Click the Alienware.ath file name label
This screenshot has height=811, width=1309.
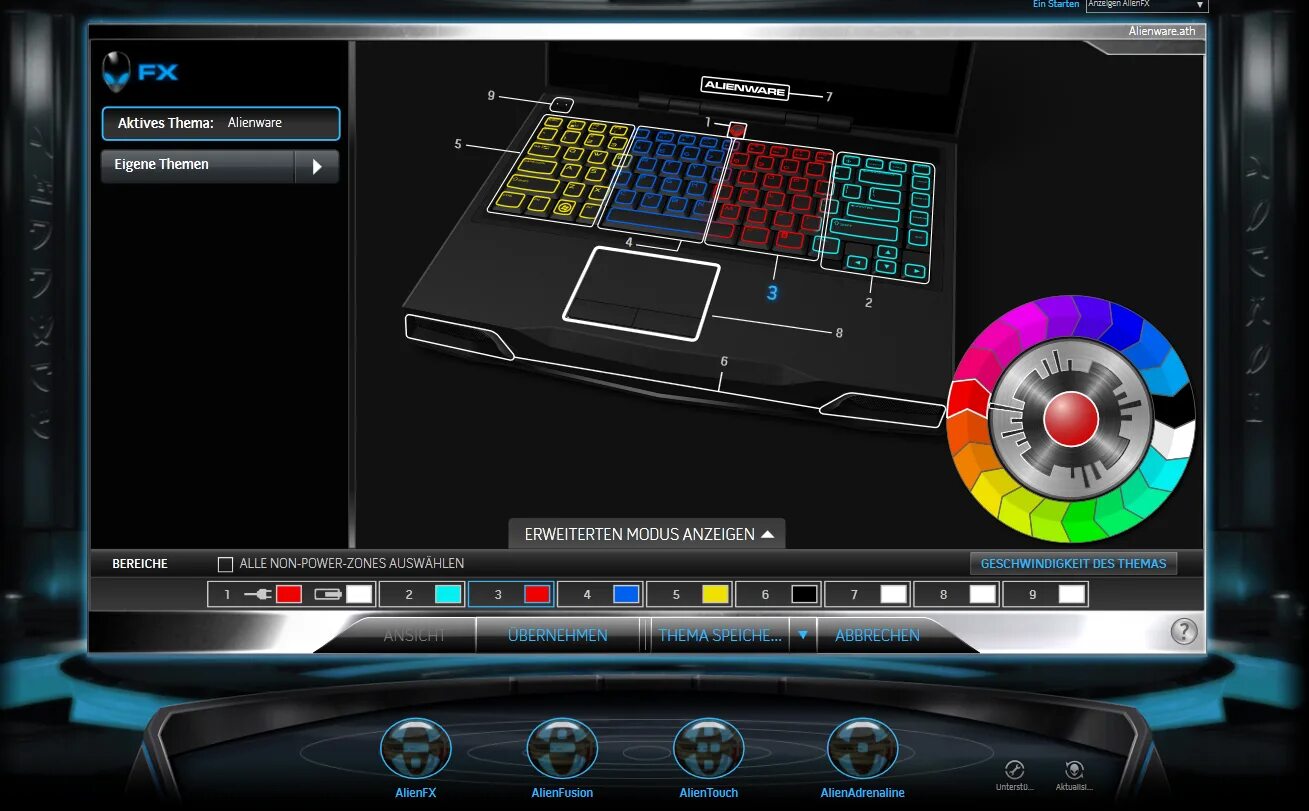pyautogui.click(x=1162, y=31)
